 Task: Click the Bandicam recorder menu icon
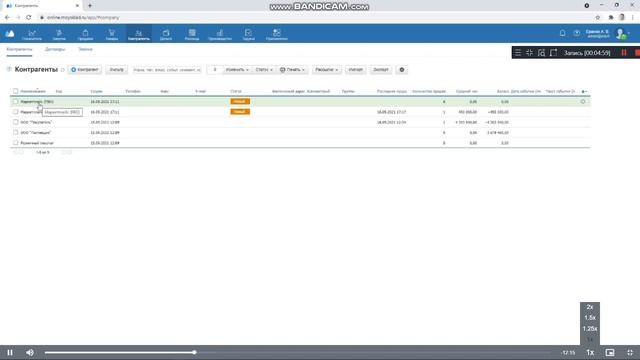click(x=518, y=53)
